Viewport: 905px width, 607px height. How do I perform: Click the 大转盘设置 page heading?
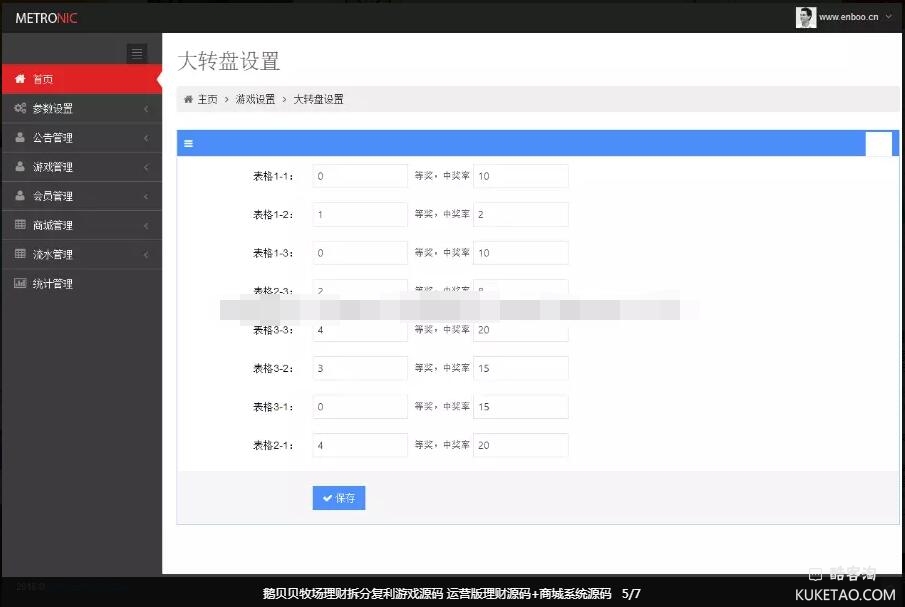[x=229, y=61]
